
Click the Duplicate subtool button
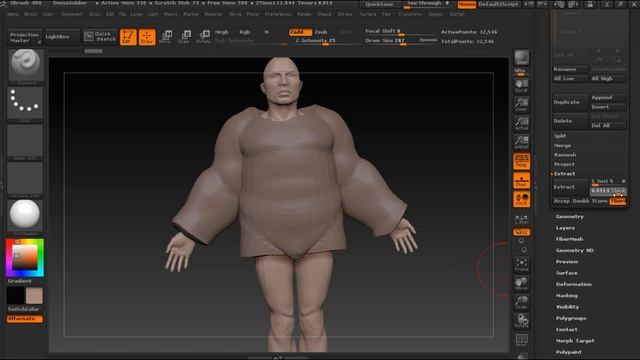[x=570, y=102]
